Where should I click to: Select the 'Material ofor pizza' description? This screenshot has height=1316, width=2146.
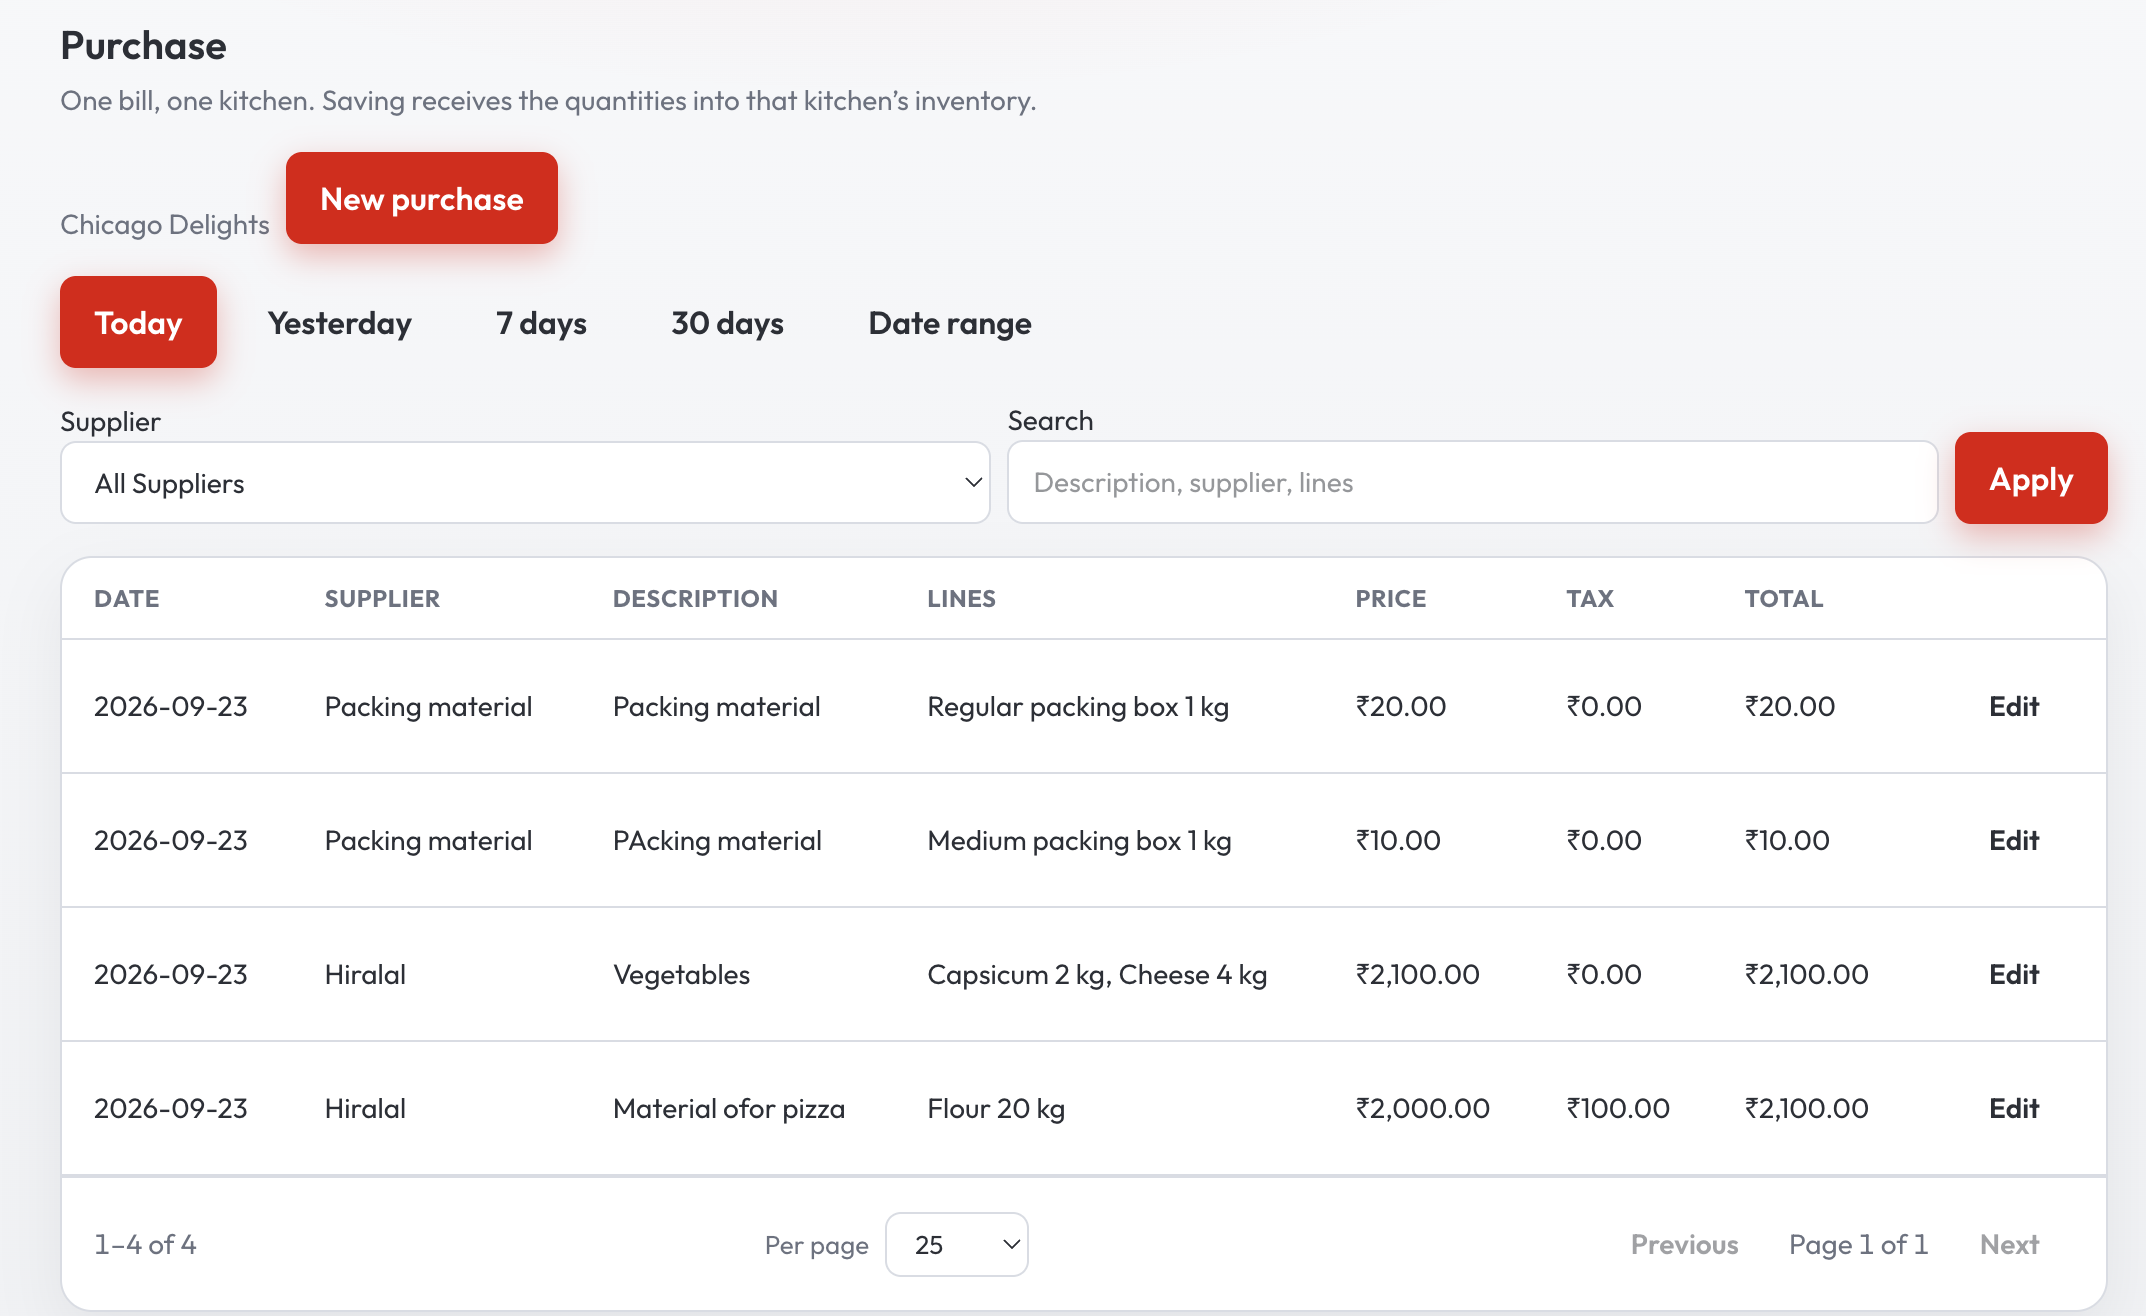pyautogui.click(x=729, y=1108)
